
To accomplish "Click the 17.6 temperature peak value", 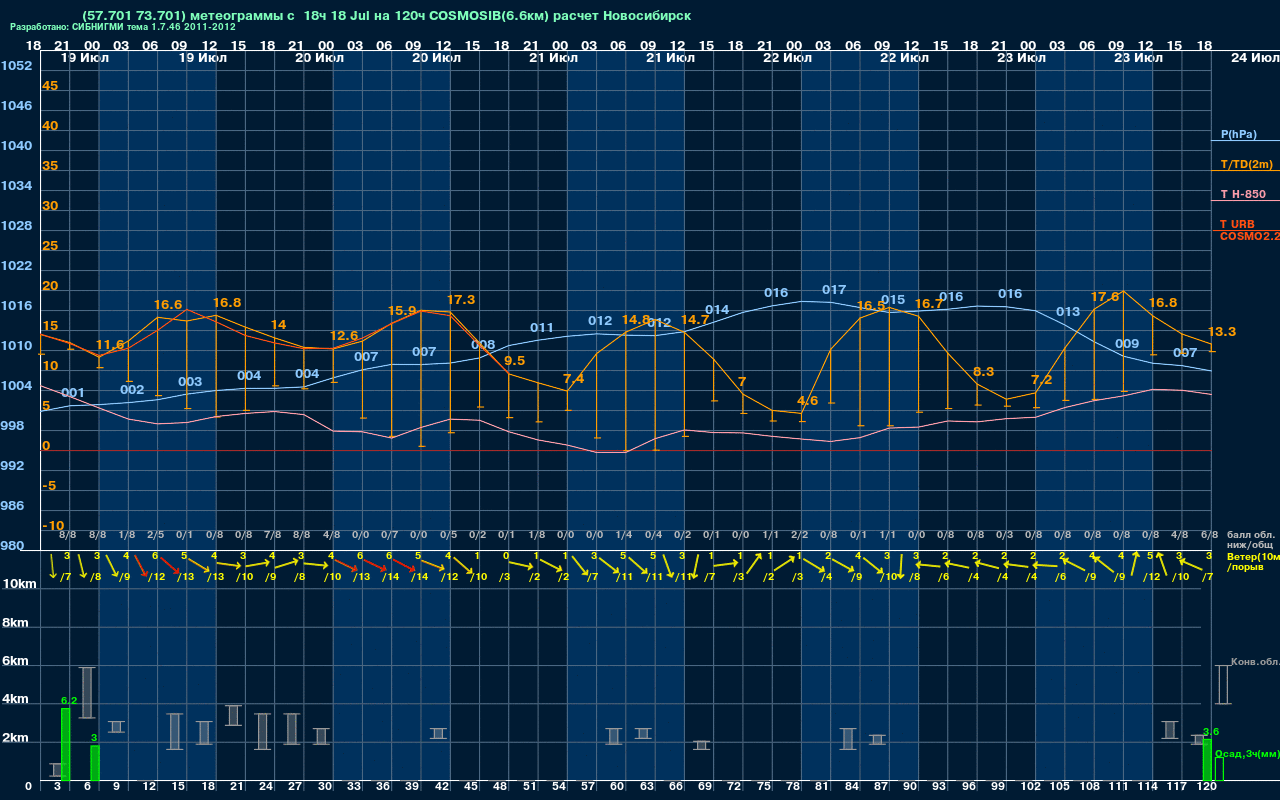I will pos(1105,297).
